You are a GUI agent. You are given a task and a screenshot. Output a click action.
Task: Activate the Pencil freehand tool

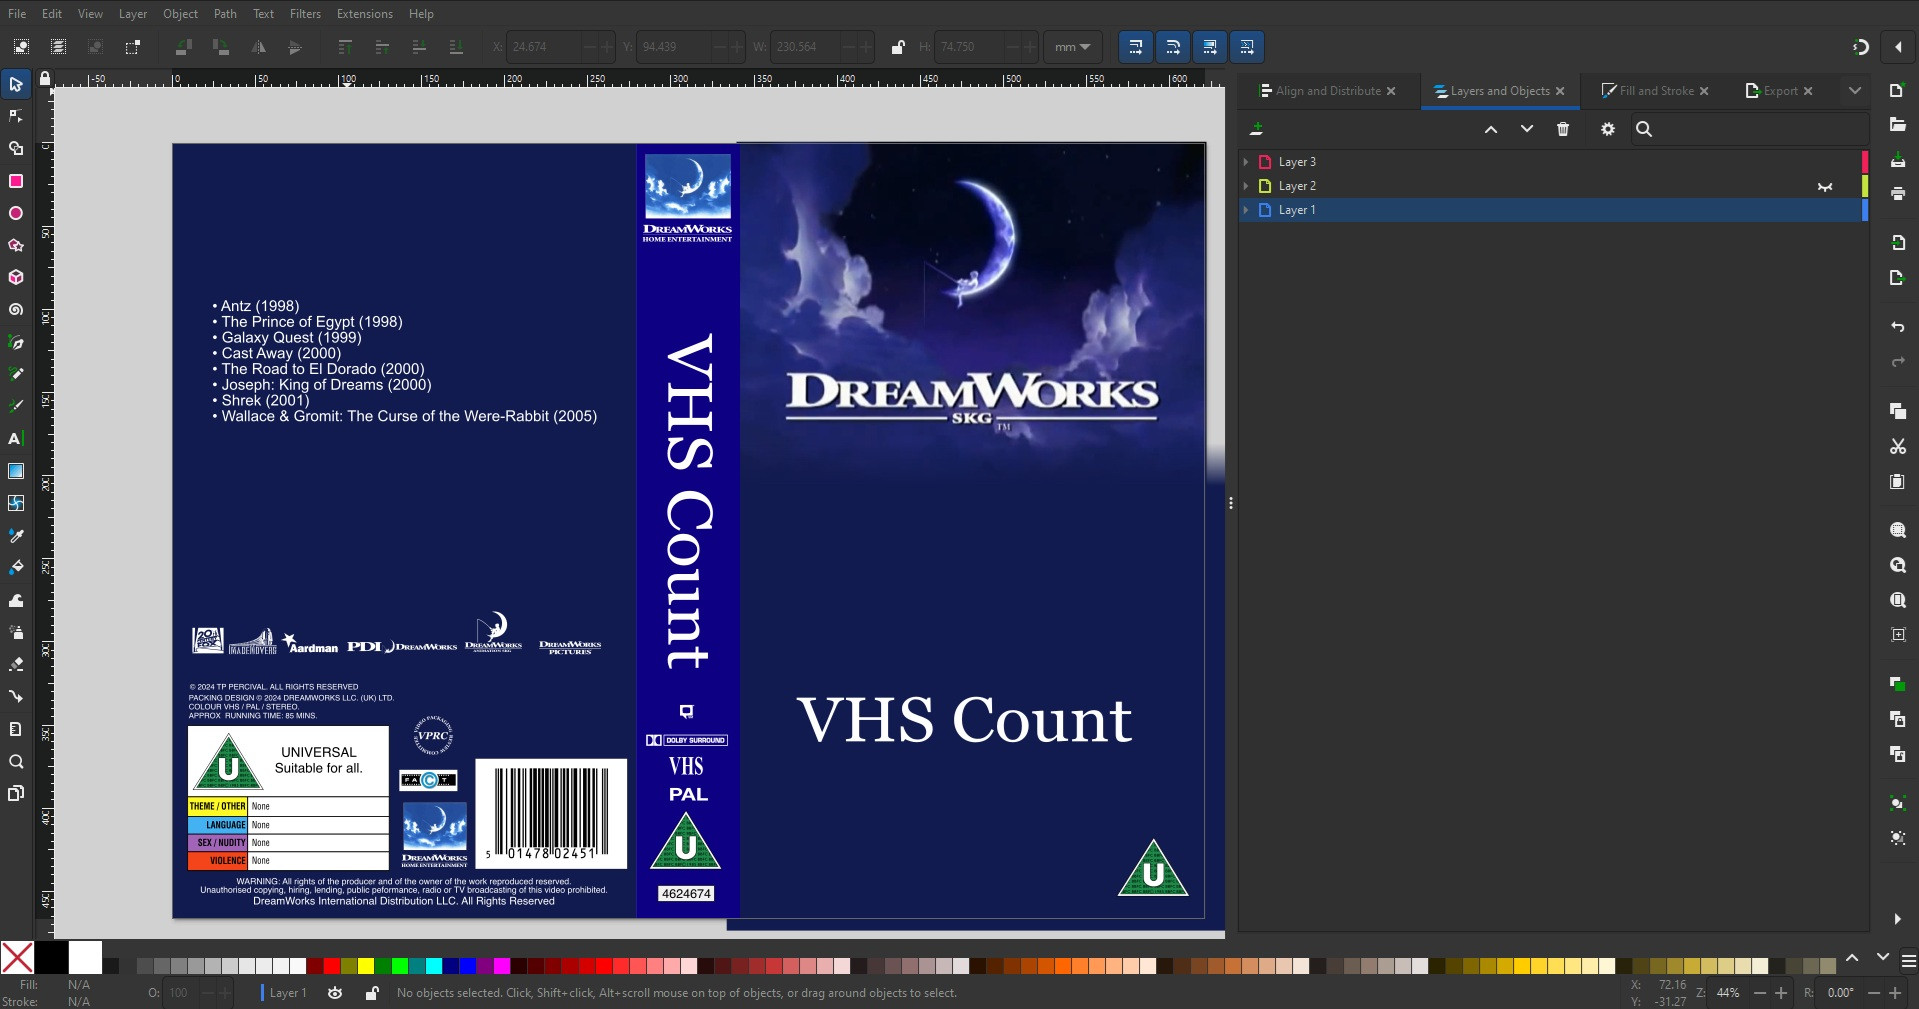point(16,374)
